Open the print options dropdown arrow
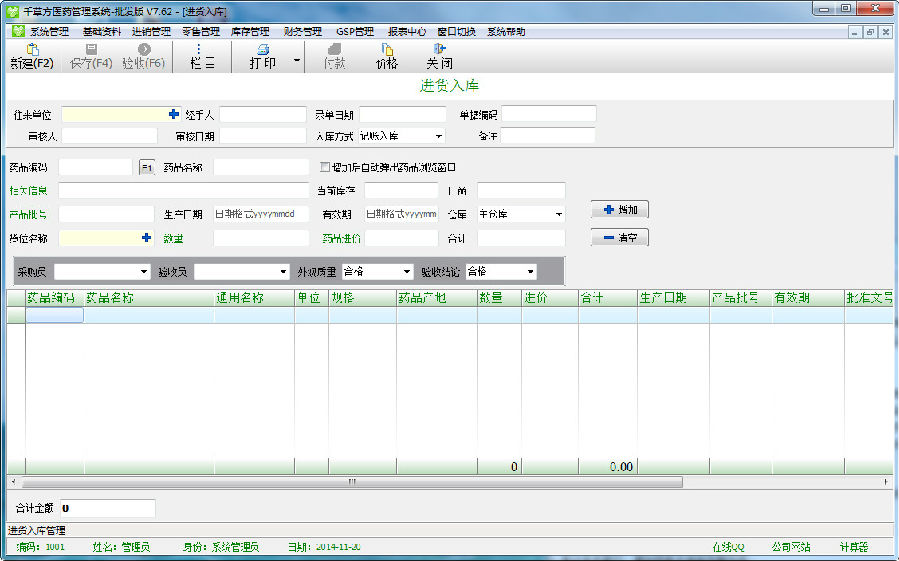 (296, 60)
